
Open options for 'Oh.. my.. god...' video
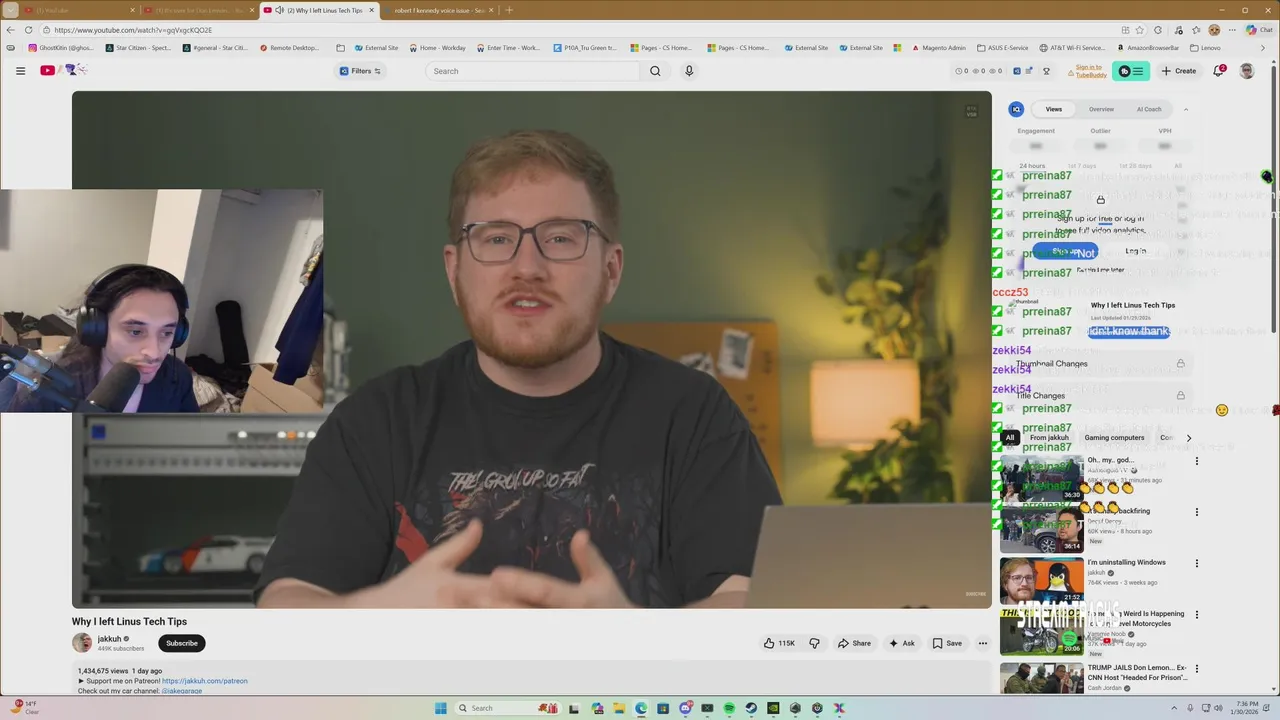pyautogui.click(x=1197, y=461)
